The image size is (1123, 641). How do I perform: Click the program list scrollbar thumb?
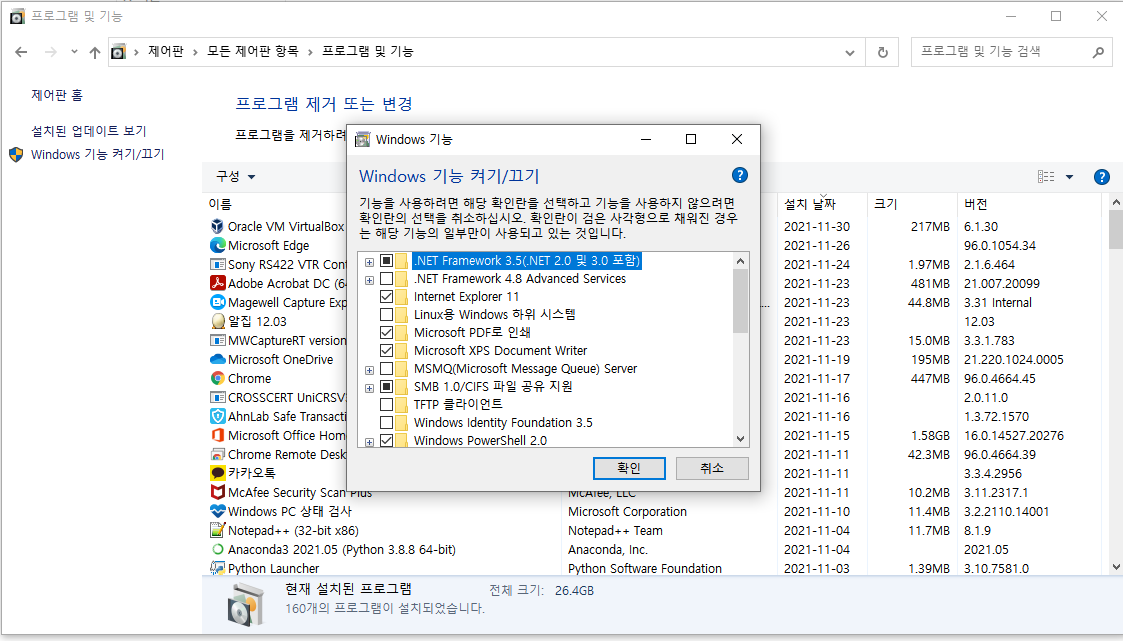point(1116,229)
